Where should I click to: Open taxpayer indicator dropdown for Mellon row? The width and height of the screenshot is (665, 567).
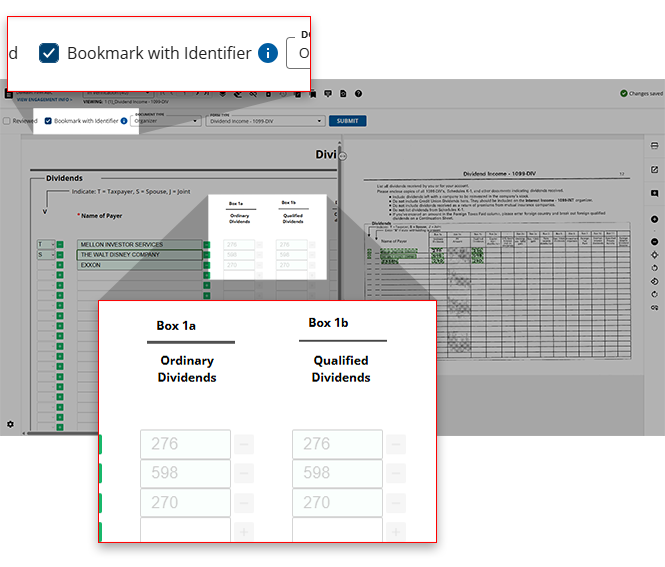[45, 244]
